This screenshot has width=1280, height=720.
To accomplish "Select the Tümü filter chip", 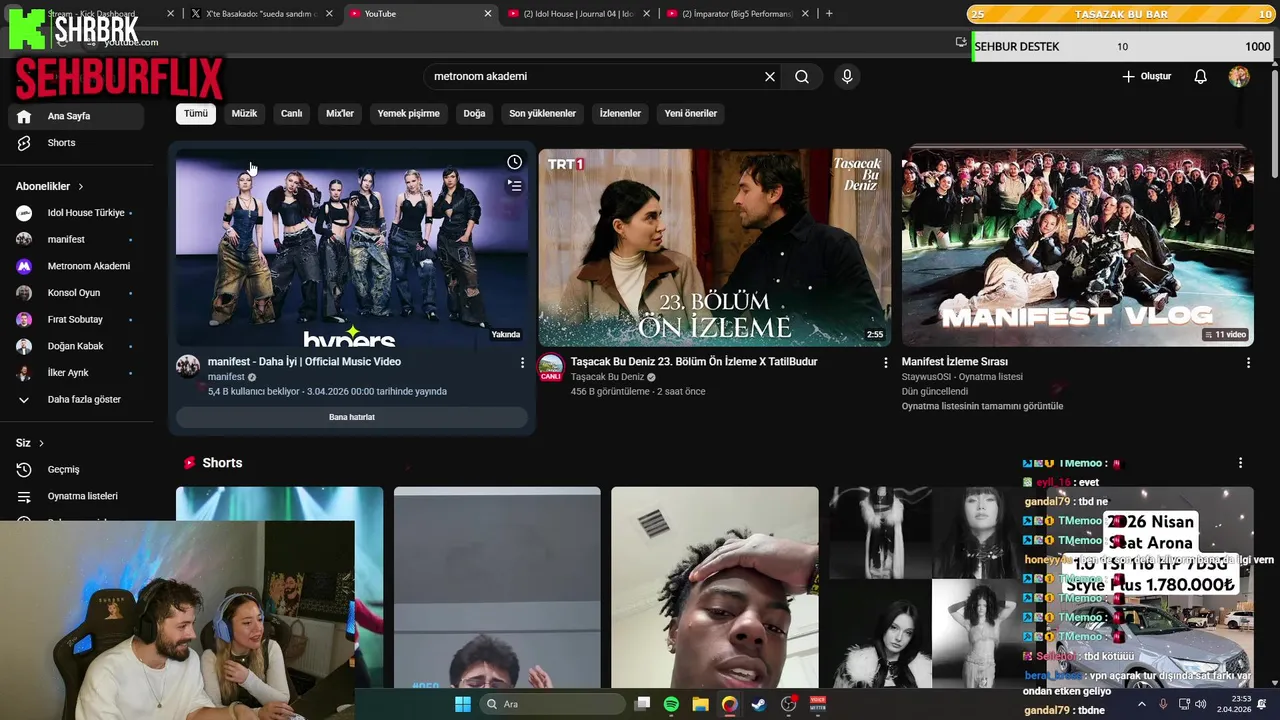I will coord(196,113).
